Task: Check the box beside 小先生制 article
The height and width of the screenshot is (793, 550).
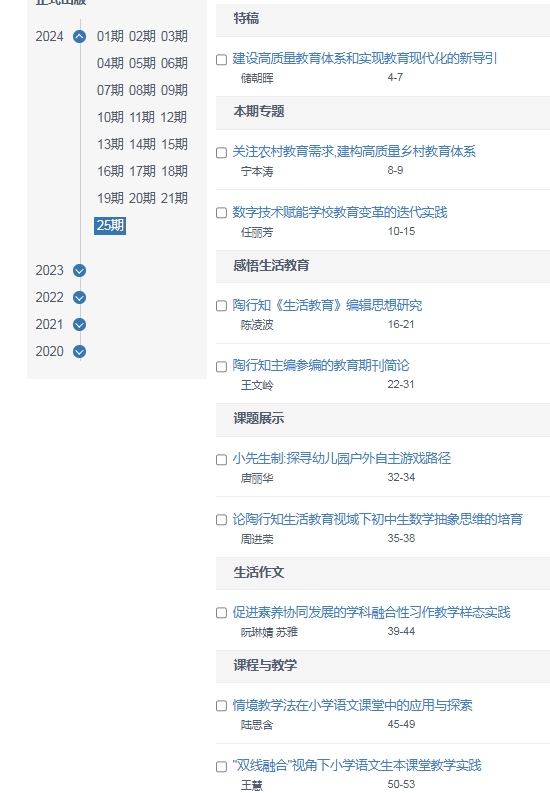Action: click(221, 460)
